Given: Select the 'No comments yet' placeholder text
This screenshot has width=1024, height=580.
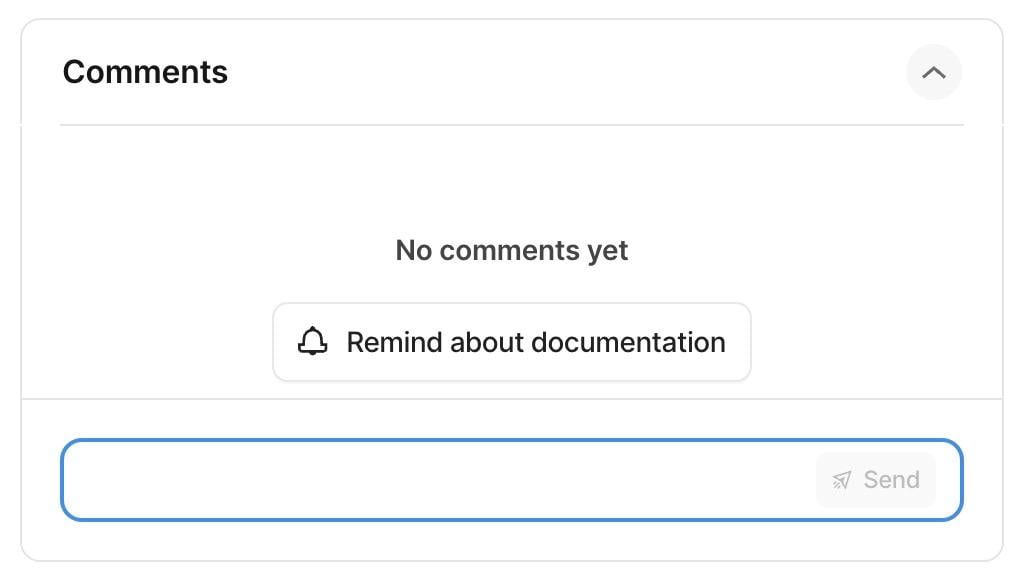Looking at the screenshot, I should [511, 250].
